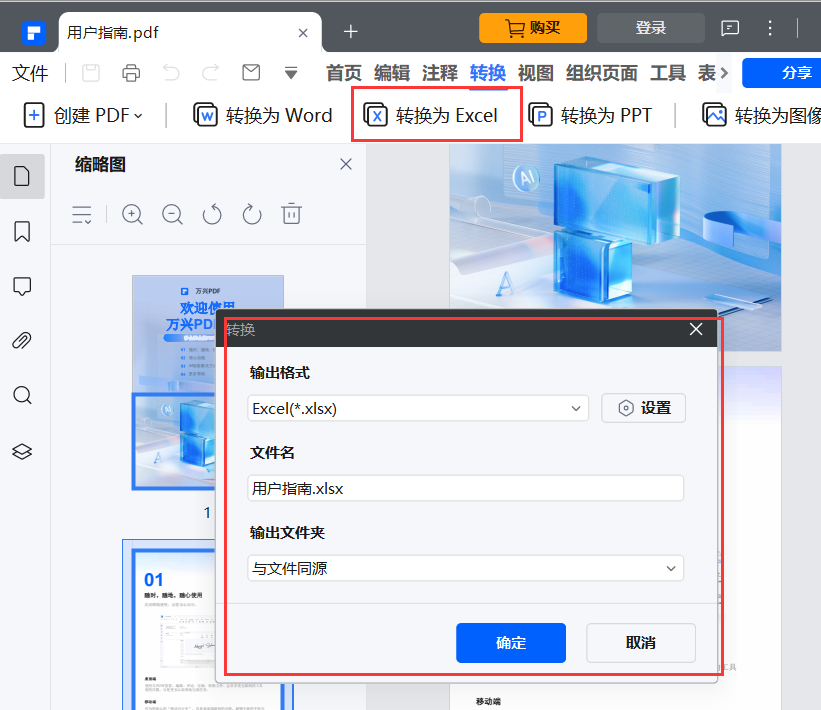Open the attachments paperclip panel
This screenshot has height=710, width=821.
pyautogui.click(x=22, y=340)
